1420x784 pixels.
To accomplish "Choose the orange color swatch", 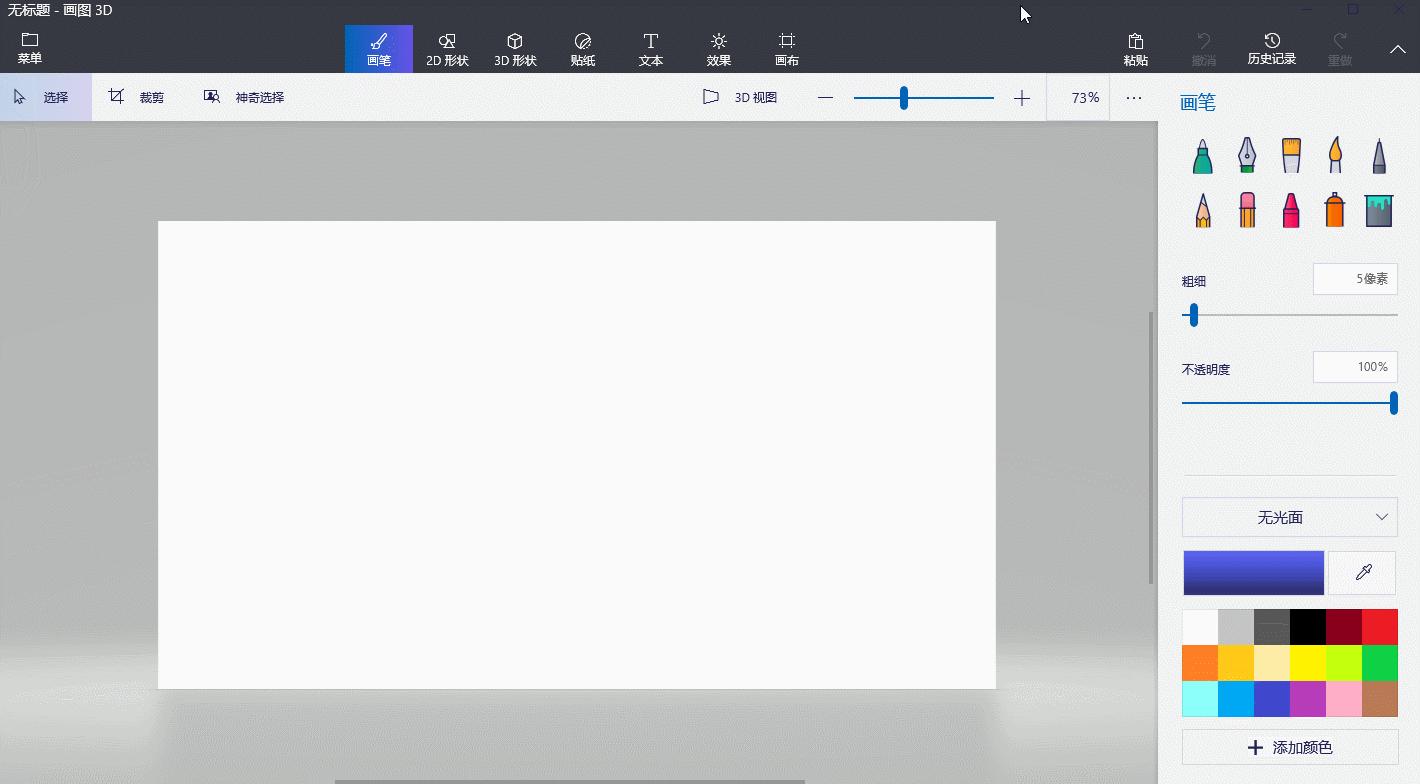I will coord(1200,663).
